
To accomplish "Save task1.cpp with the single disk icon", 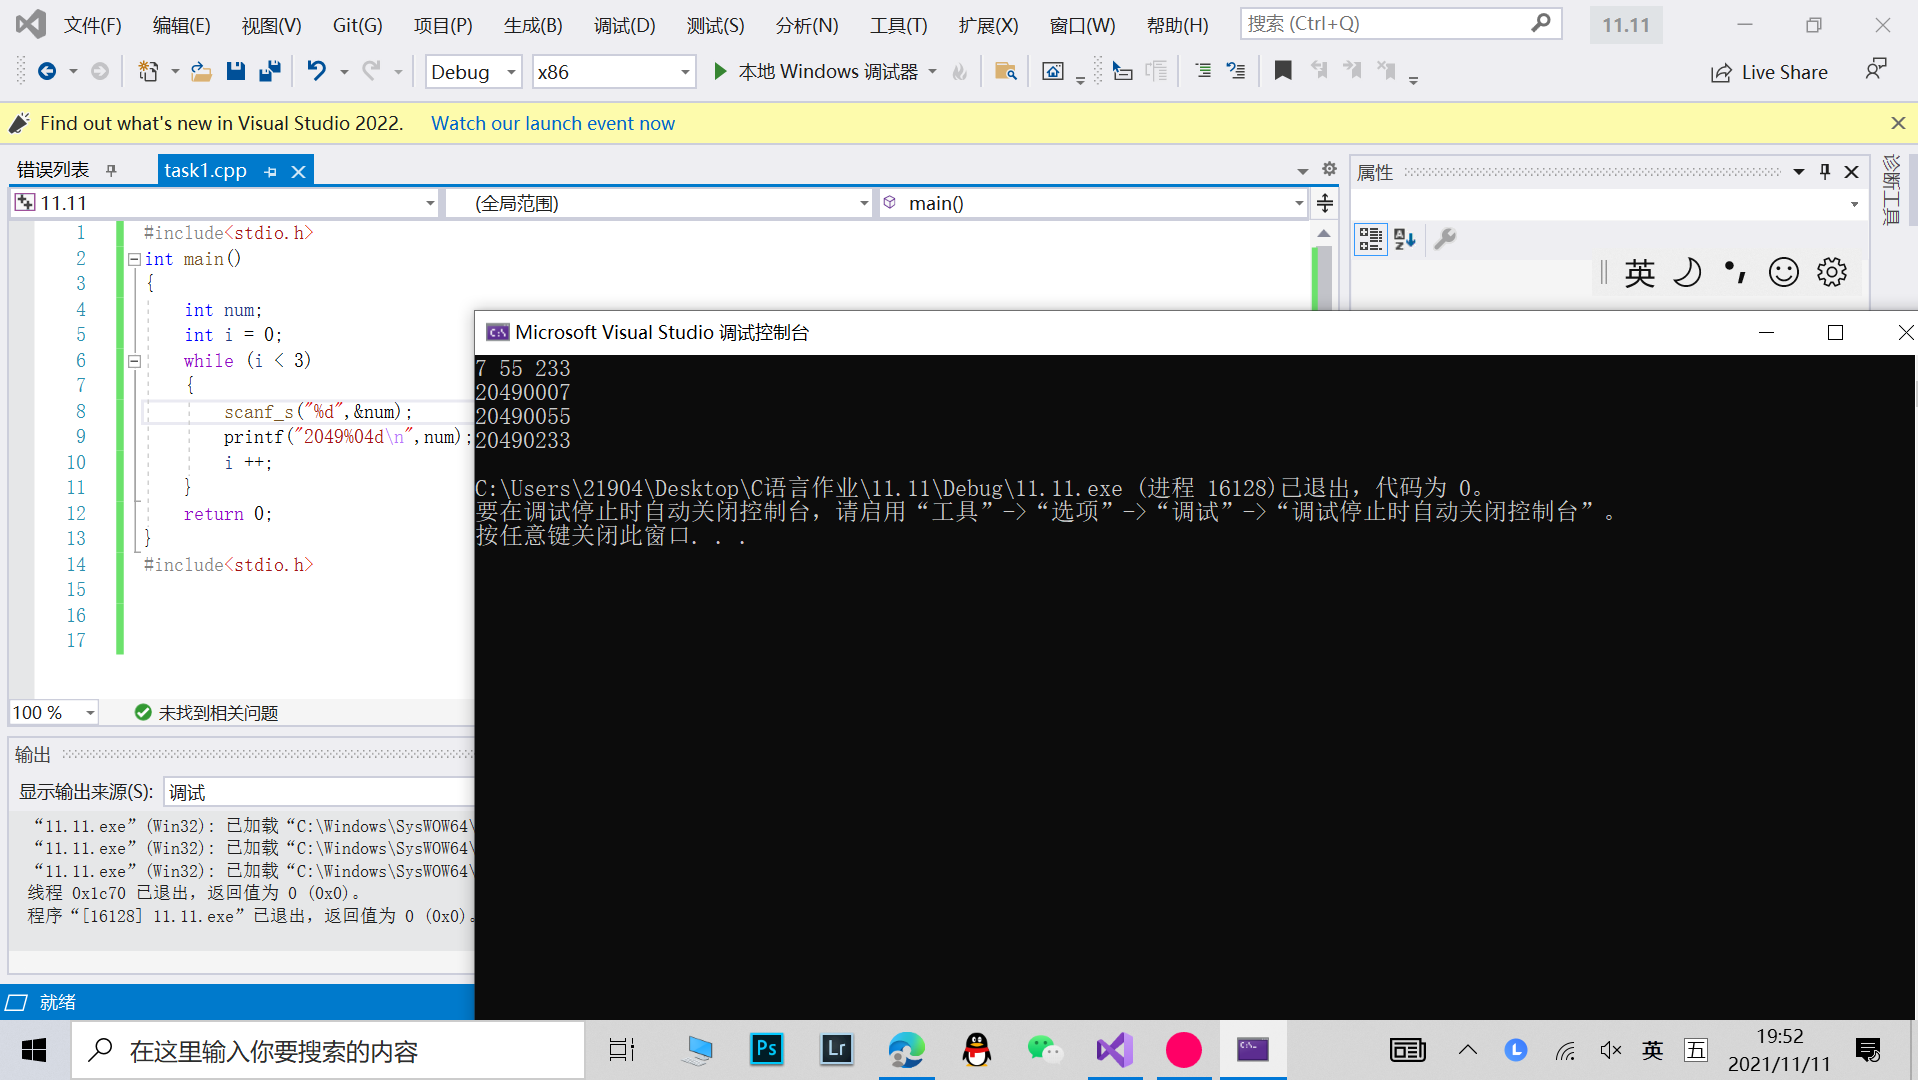I will [236, 71].
